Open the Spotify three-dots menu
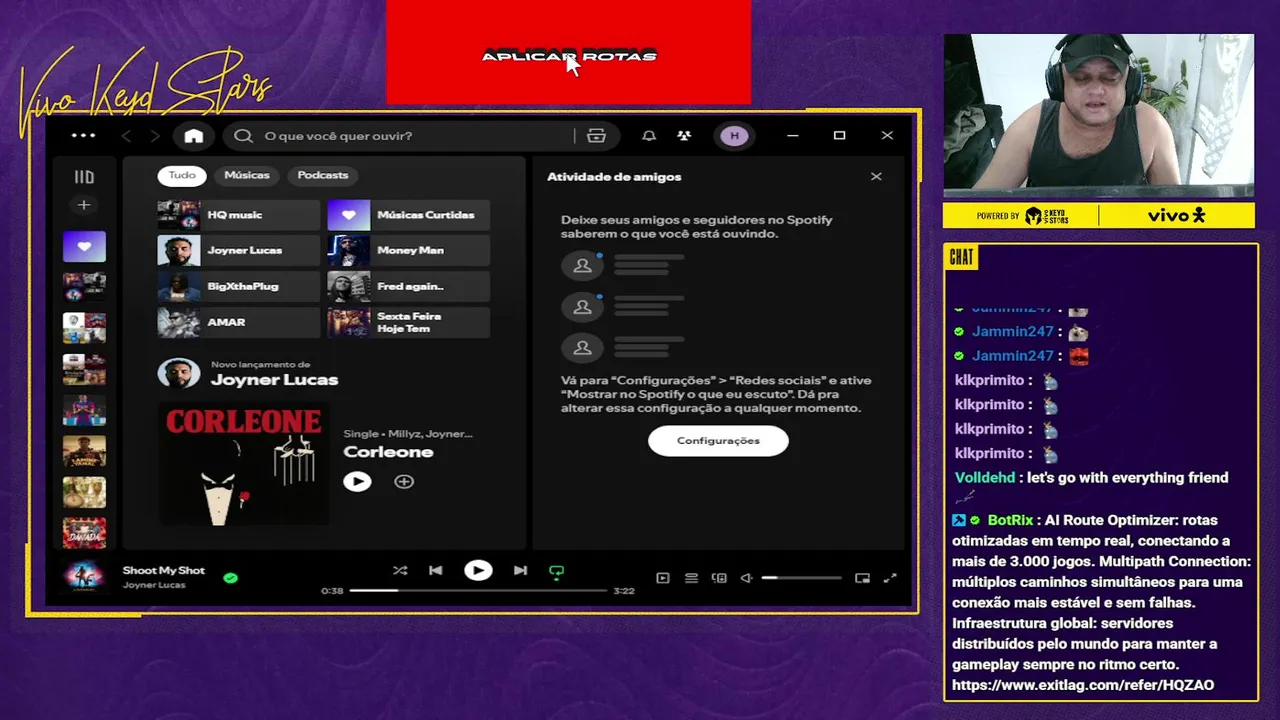This screenshot has height=720, width=1280. (84, 136)
